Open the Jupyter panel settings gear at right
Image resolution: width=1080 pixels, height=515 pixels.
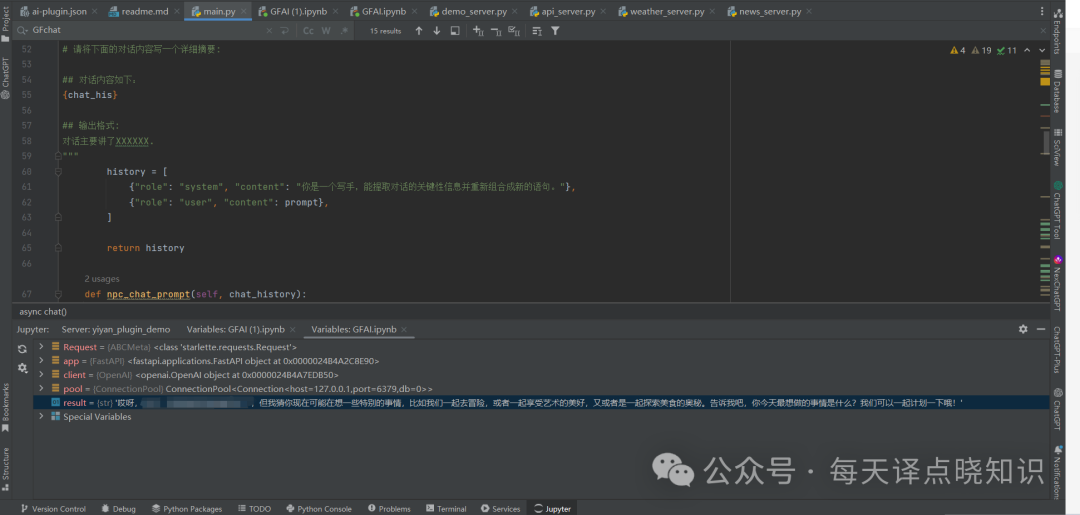click(1022, 329)
